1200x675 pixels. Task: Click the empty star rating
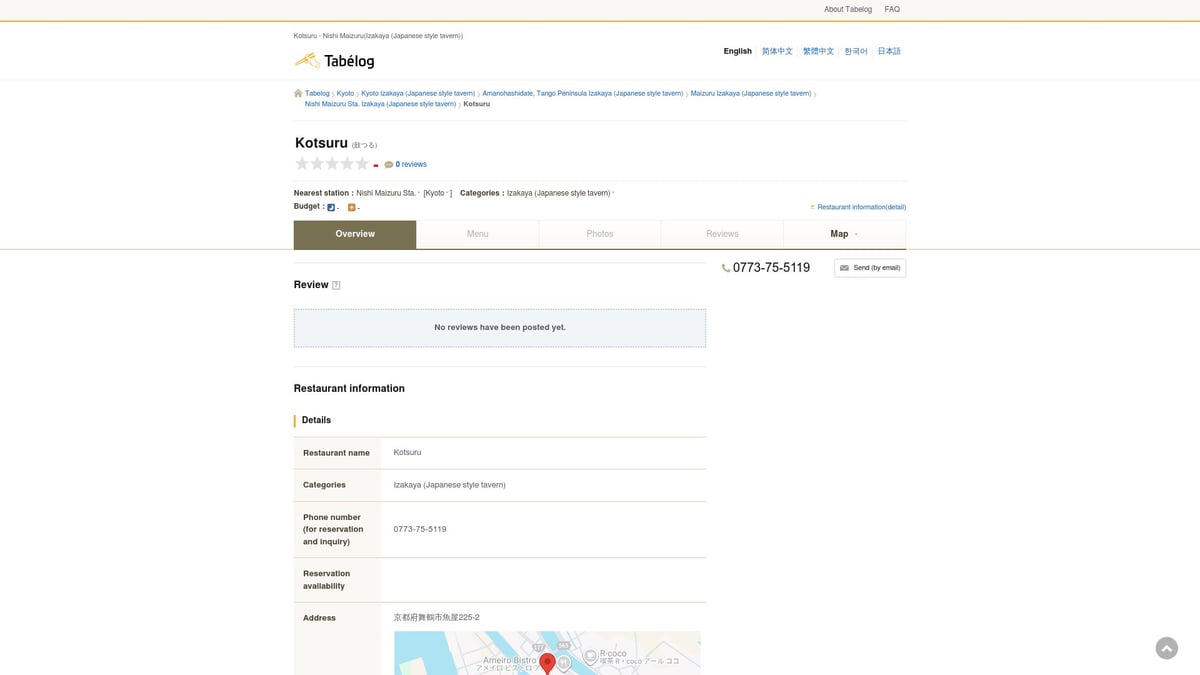tap(332, 164)
